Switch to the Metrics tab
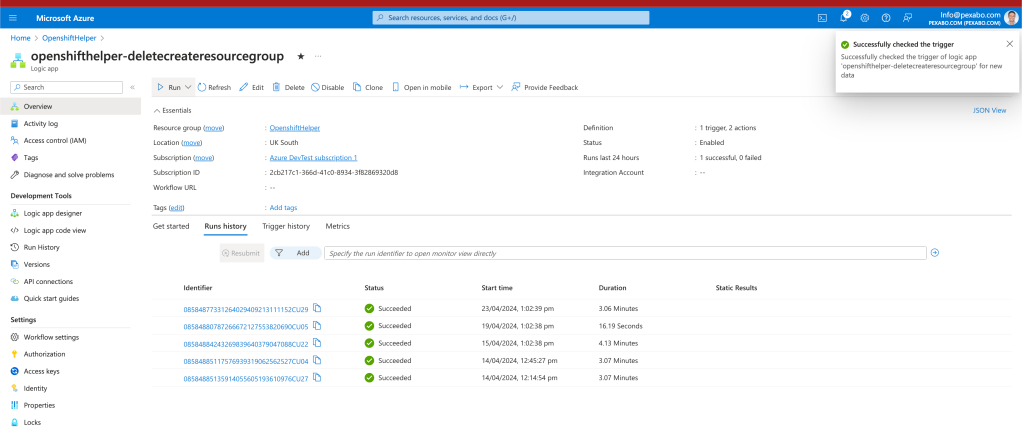Screen dimensions: 1022x439 click(338, 227)
